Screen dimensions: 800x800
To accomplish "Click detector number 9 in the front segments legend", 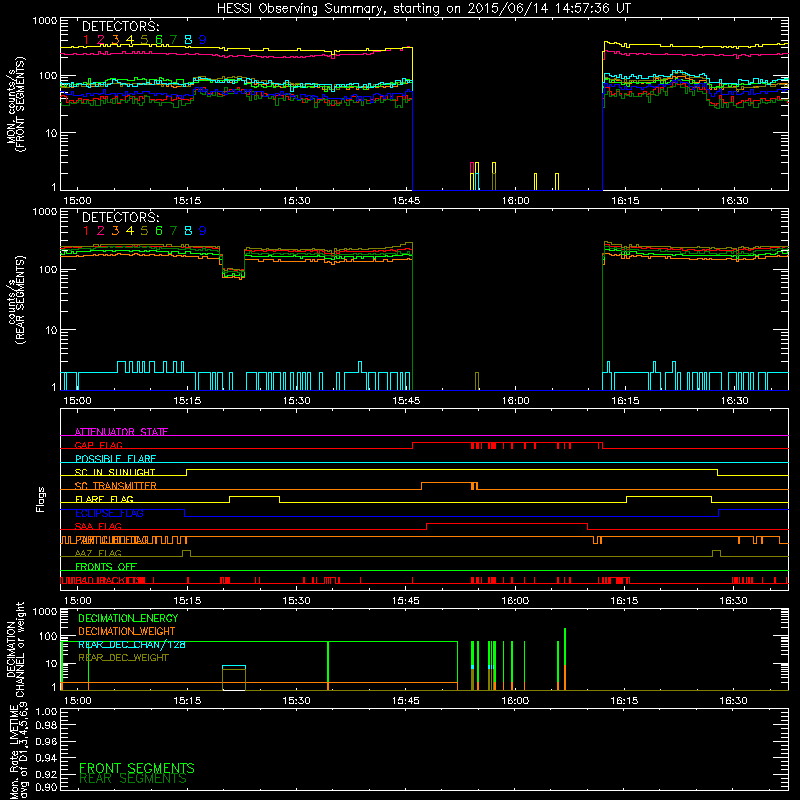I will [203, 39].
